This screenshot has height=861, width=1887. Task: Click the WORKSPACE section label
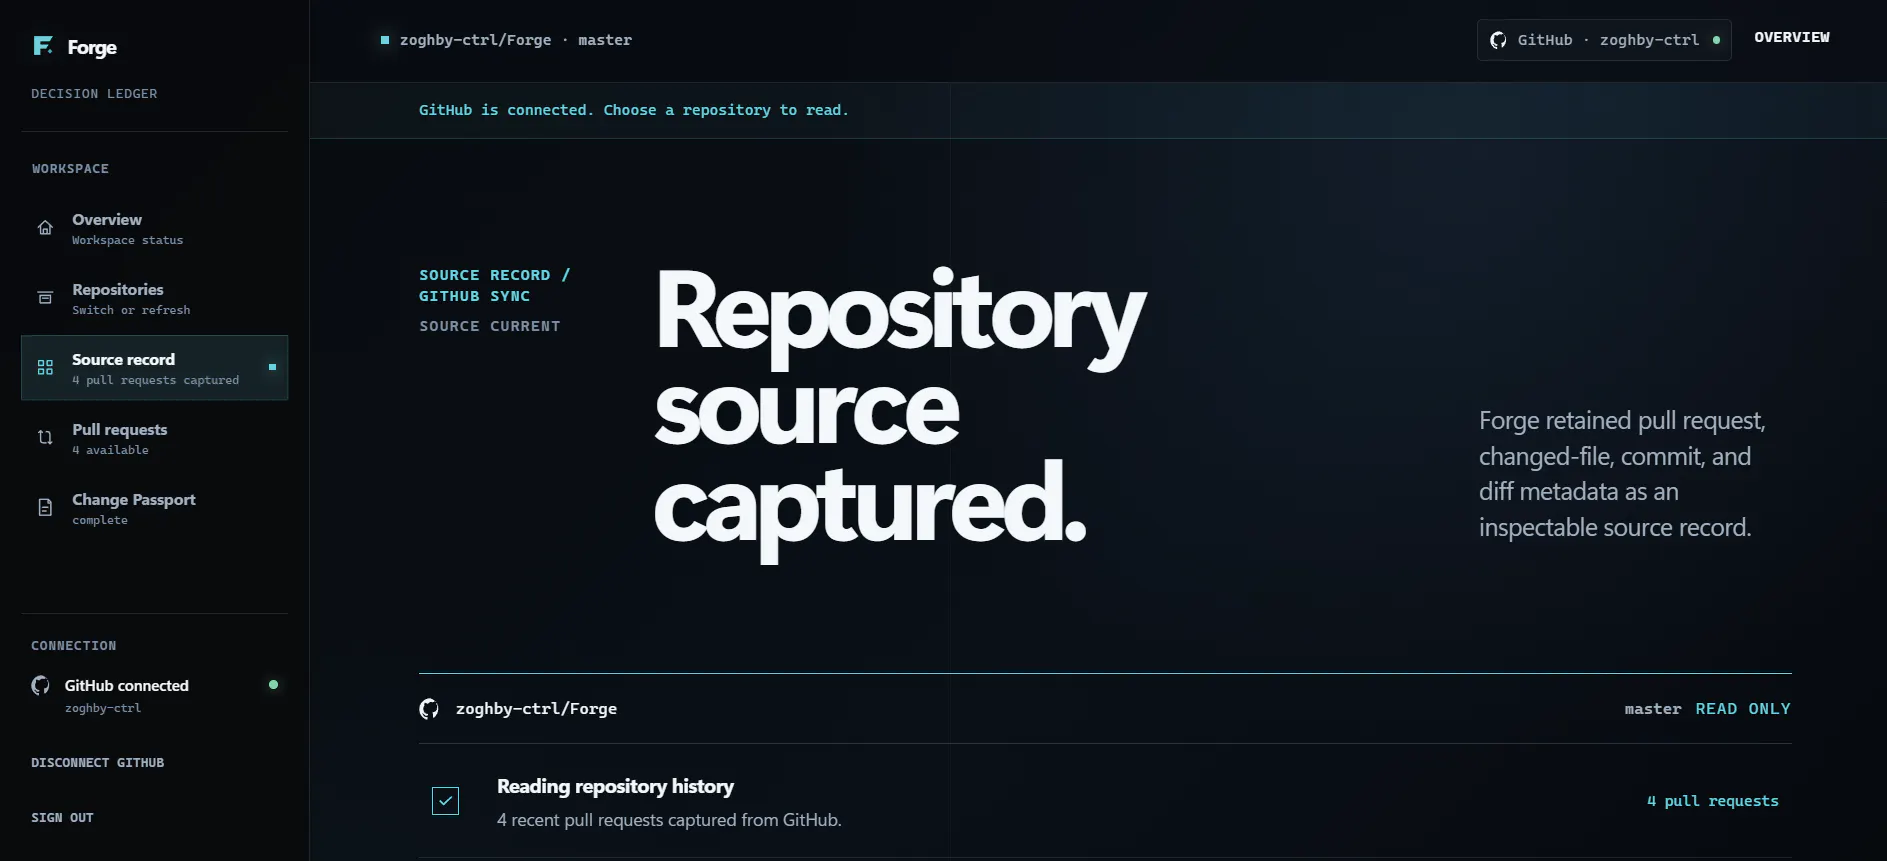tap(70, 168)
